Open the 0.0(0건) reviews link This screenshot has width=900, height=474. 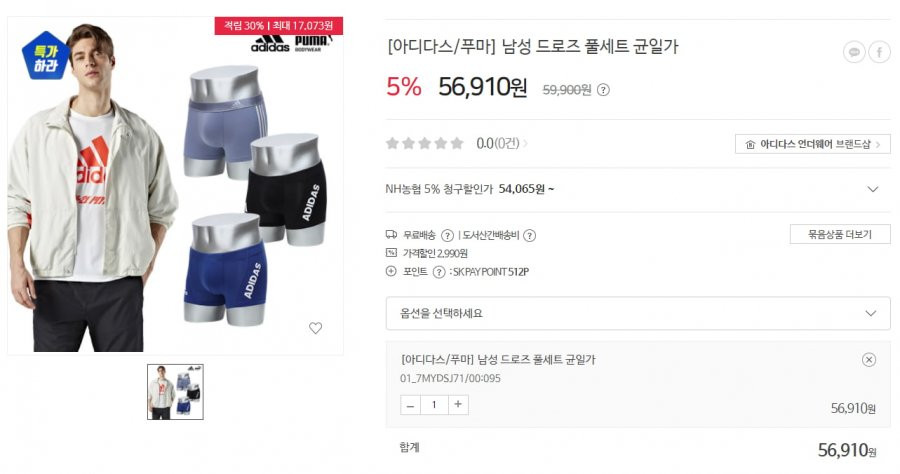pyautogui.click(x=501, y=143)
